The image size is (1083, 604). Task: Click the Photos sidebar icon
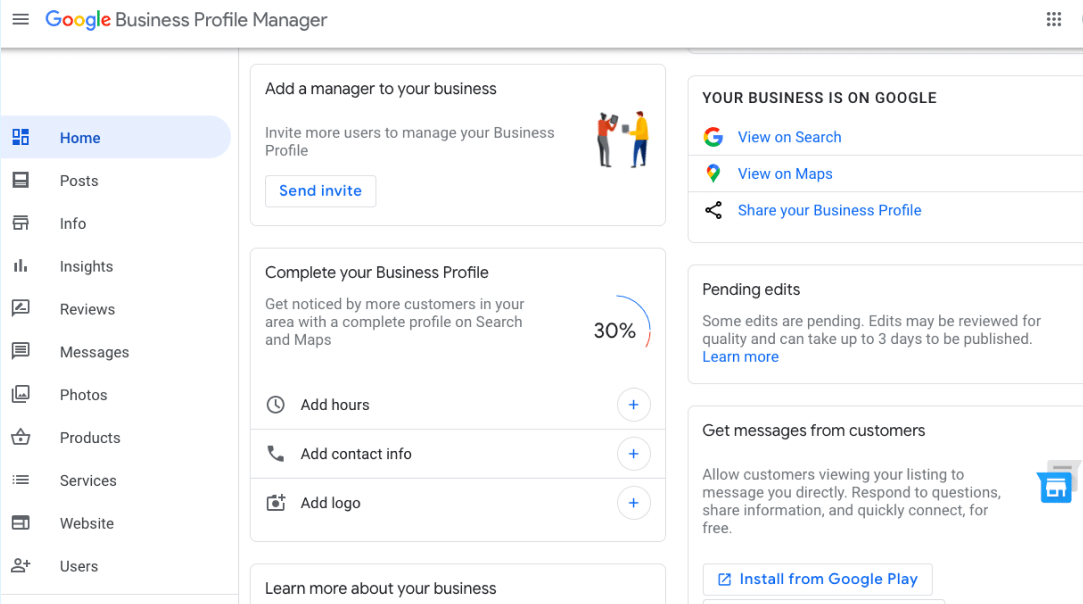pyautogui.click(x=20, y=395)
